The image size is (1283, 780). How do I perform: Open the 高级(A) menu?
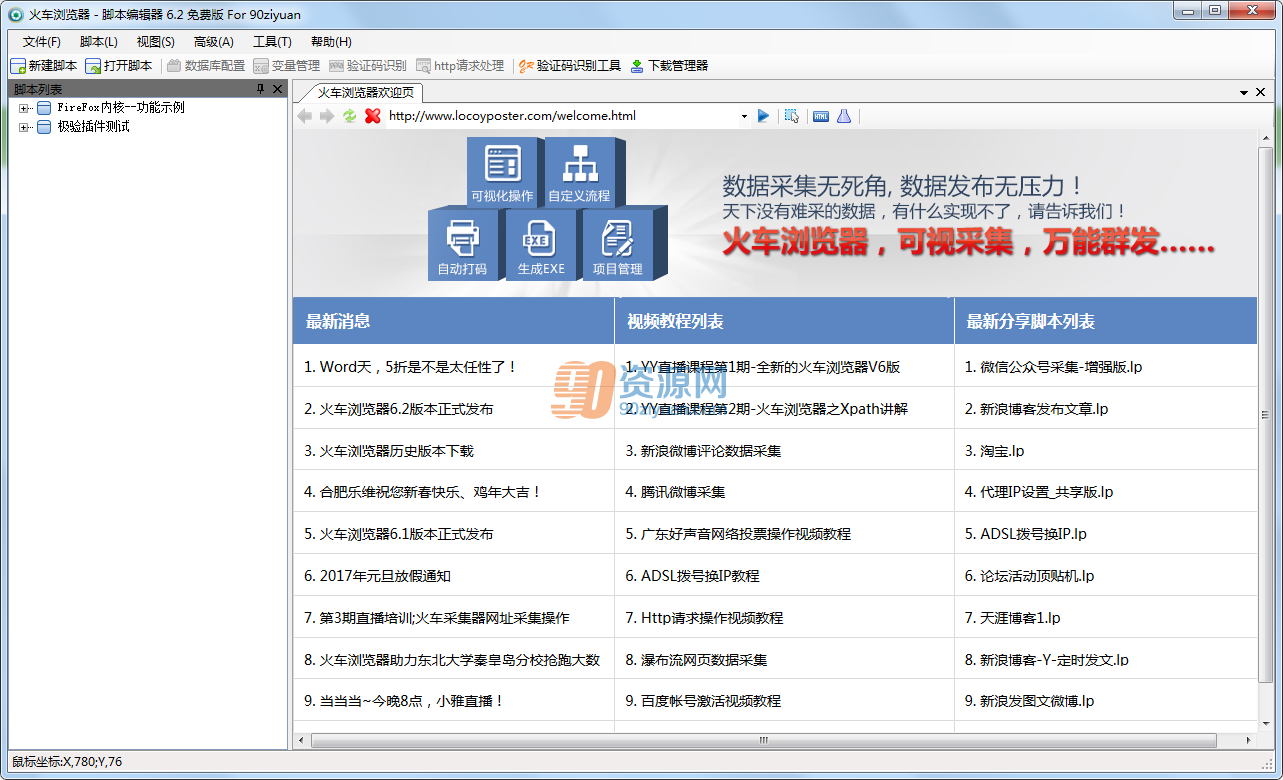click(214, 42)
